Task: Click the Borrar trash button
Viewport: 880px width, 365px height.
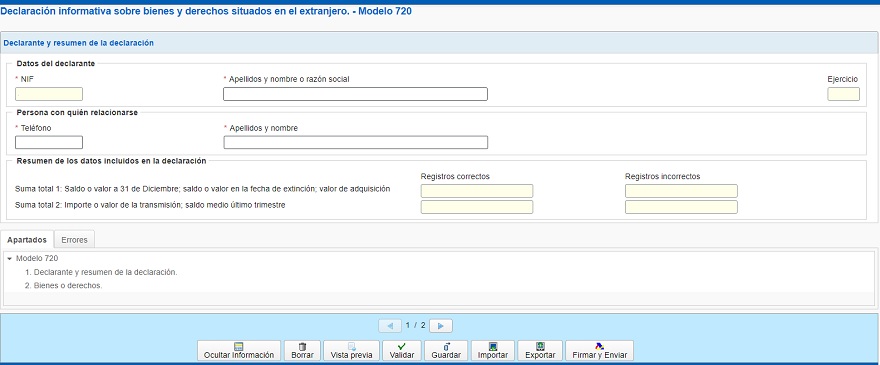Action: coord(302,350)
